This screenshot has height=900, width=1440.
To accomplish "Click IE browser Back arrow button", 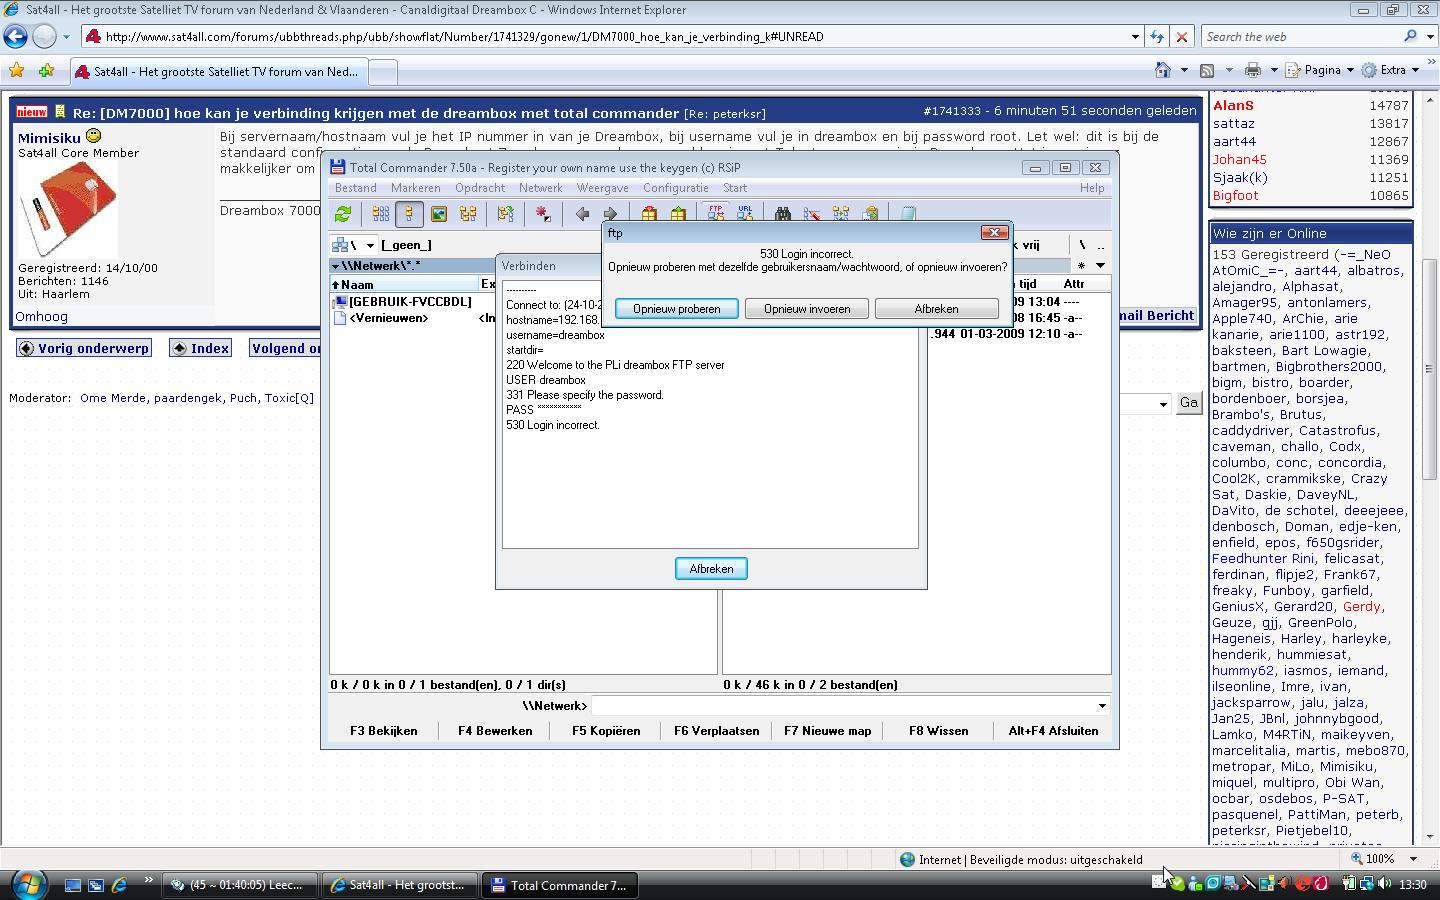I will coord(15,37).
